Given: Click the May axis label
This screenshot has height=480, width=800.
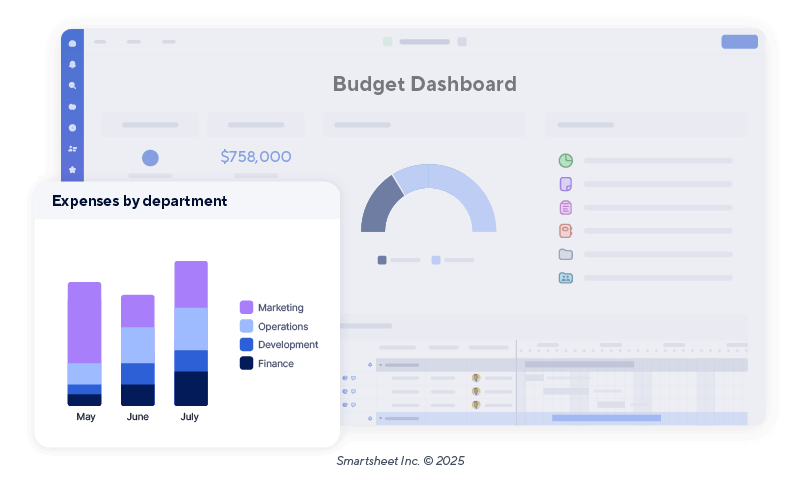Looking at the screenshot, I should (x=86, y=417).
